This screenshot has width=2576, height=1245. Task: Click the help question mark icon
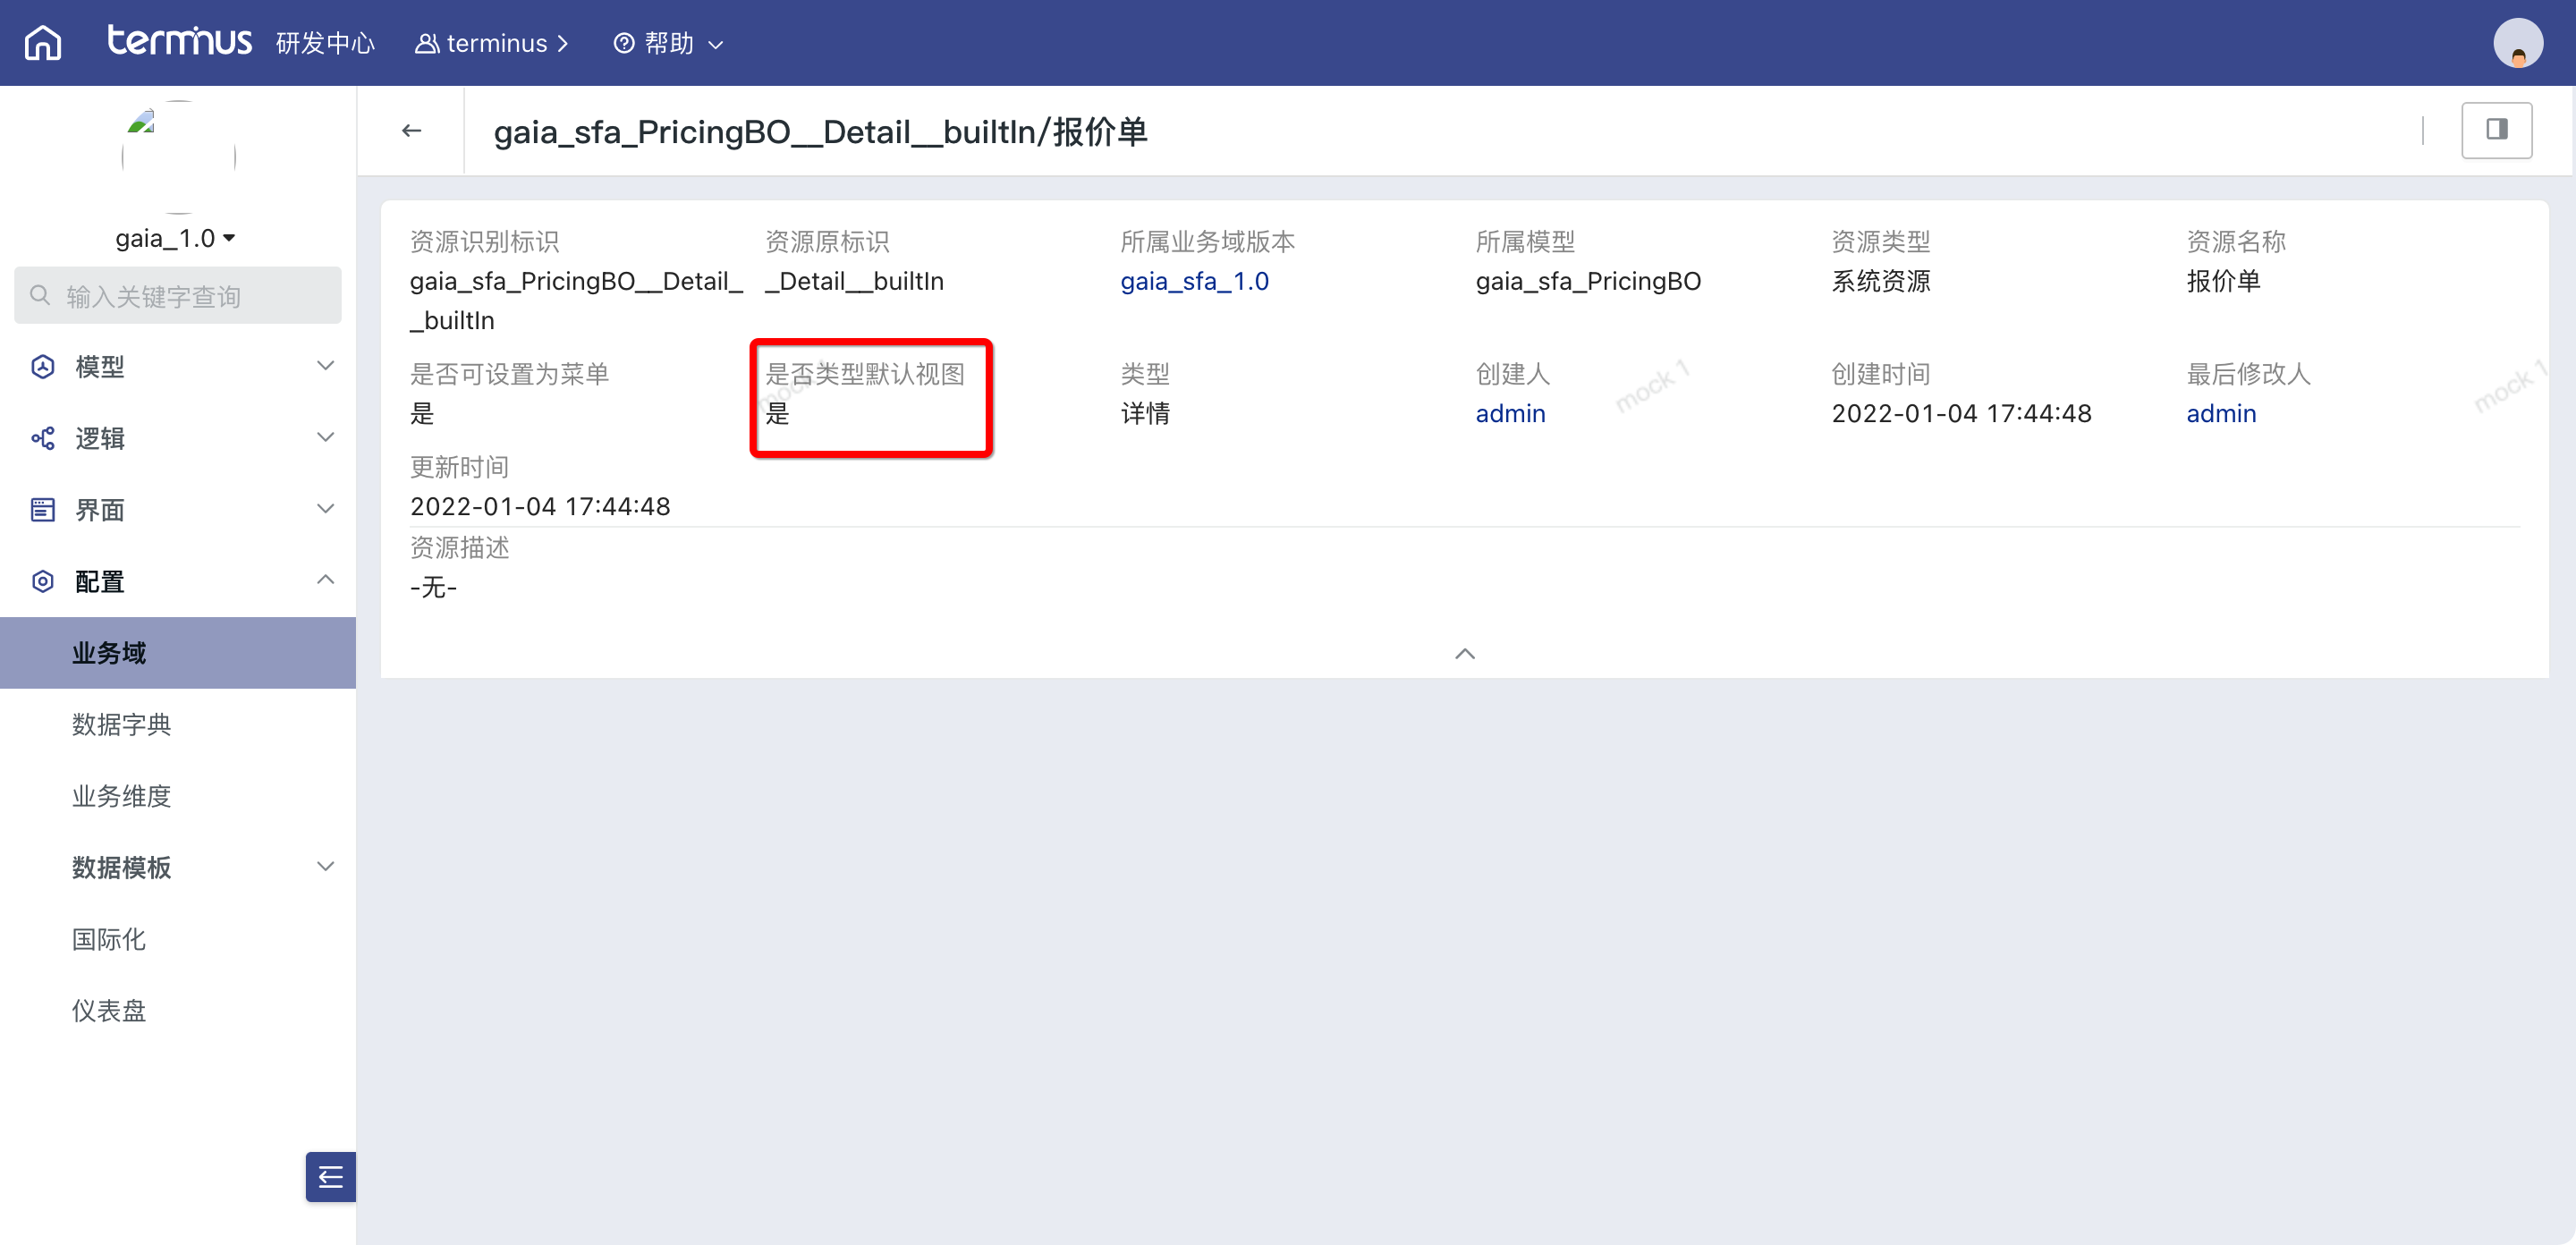click(x=623, y=43)
